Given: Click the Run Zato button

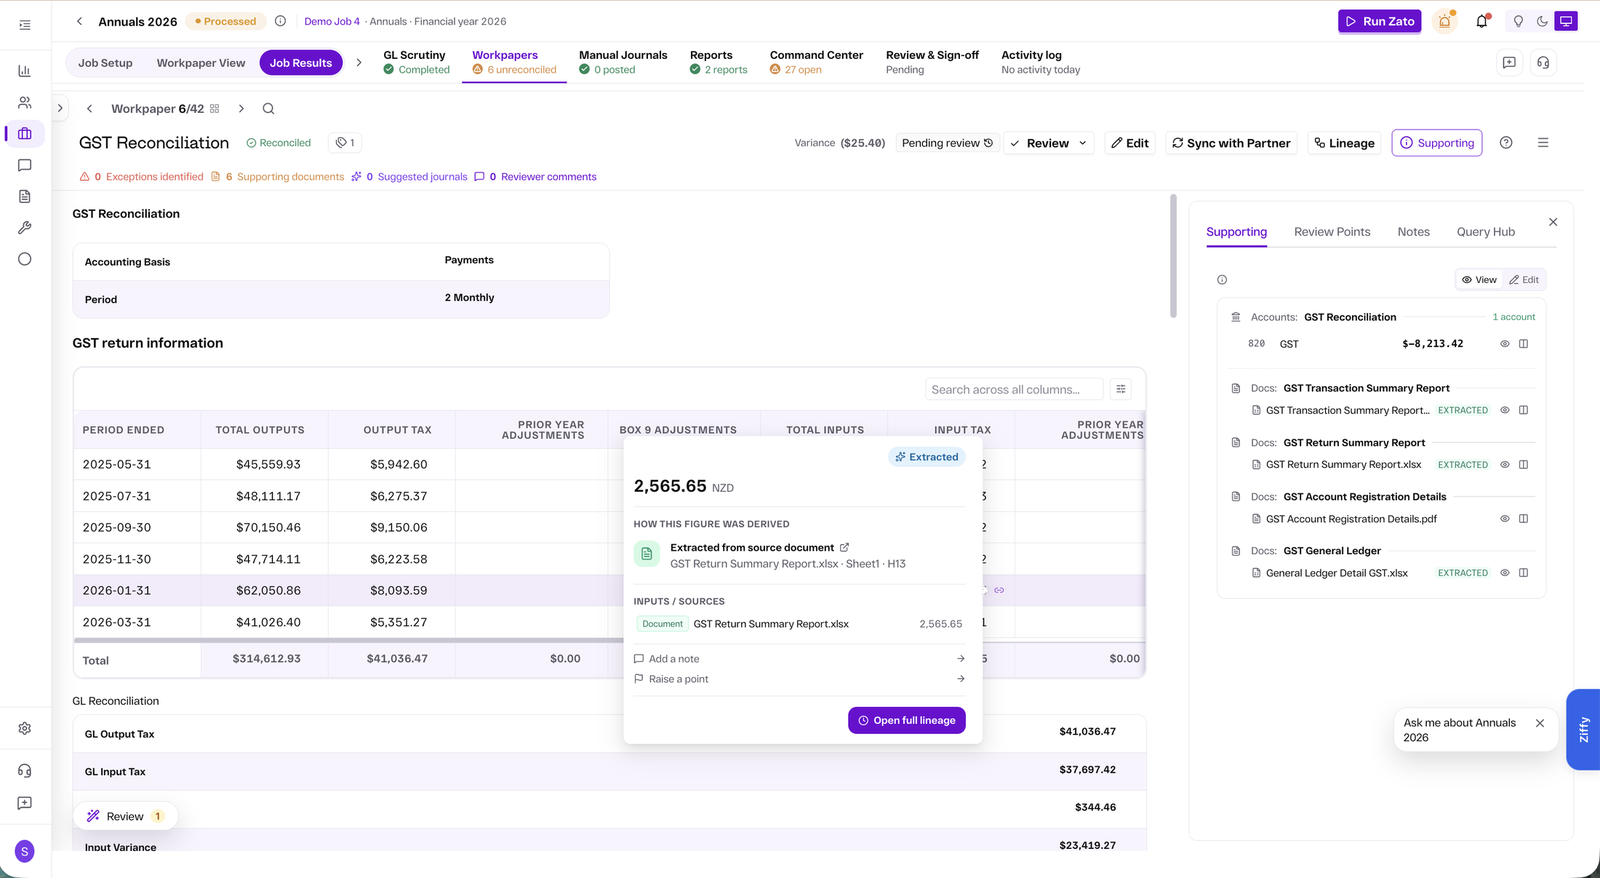Looking at the screenshot, I should coord(1380,21).
